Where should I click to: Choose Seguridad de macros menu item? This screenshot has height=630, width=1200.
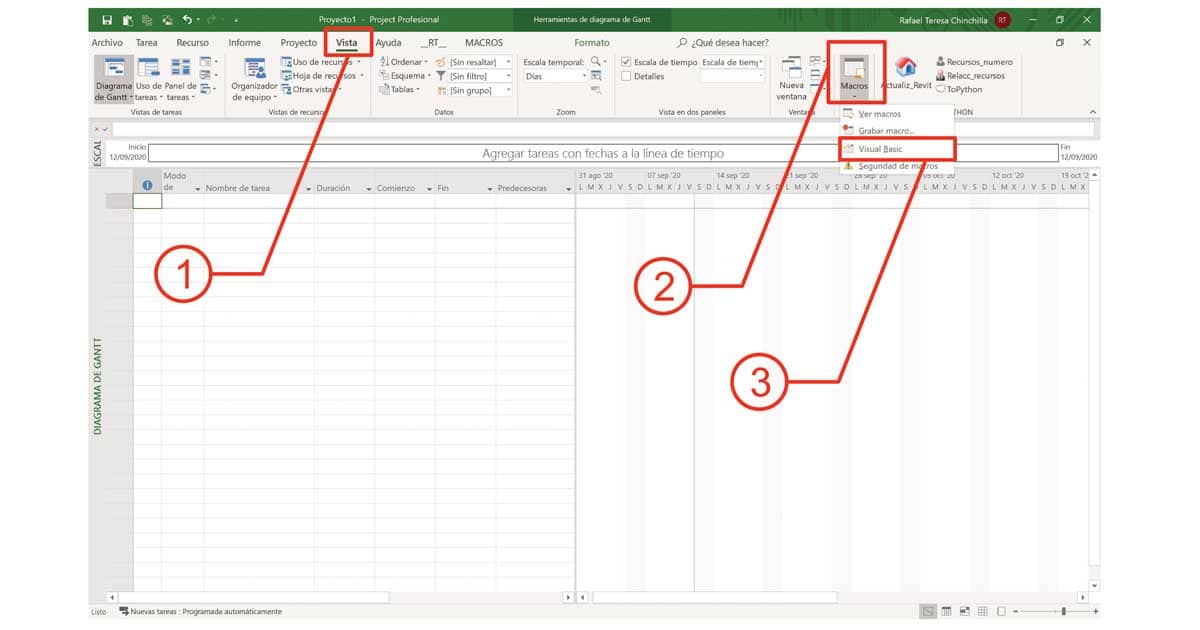point(896,166)
